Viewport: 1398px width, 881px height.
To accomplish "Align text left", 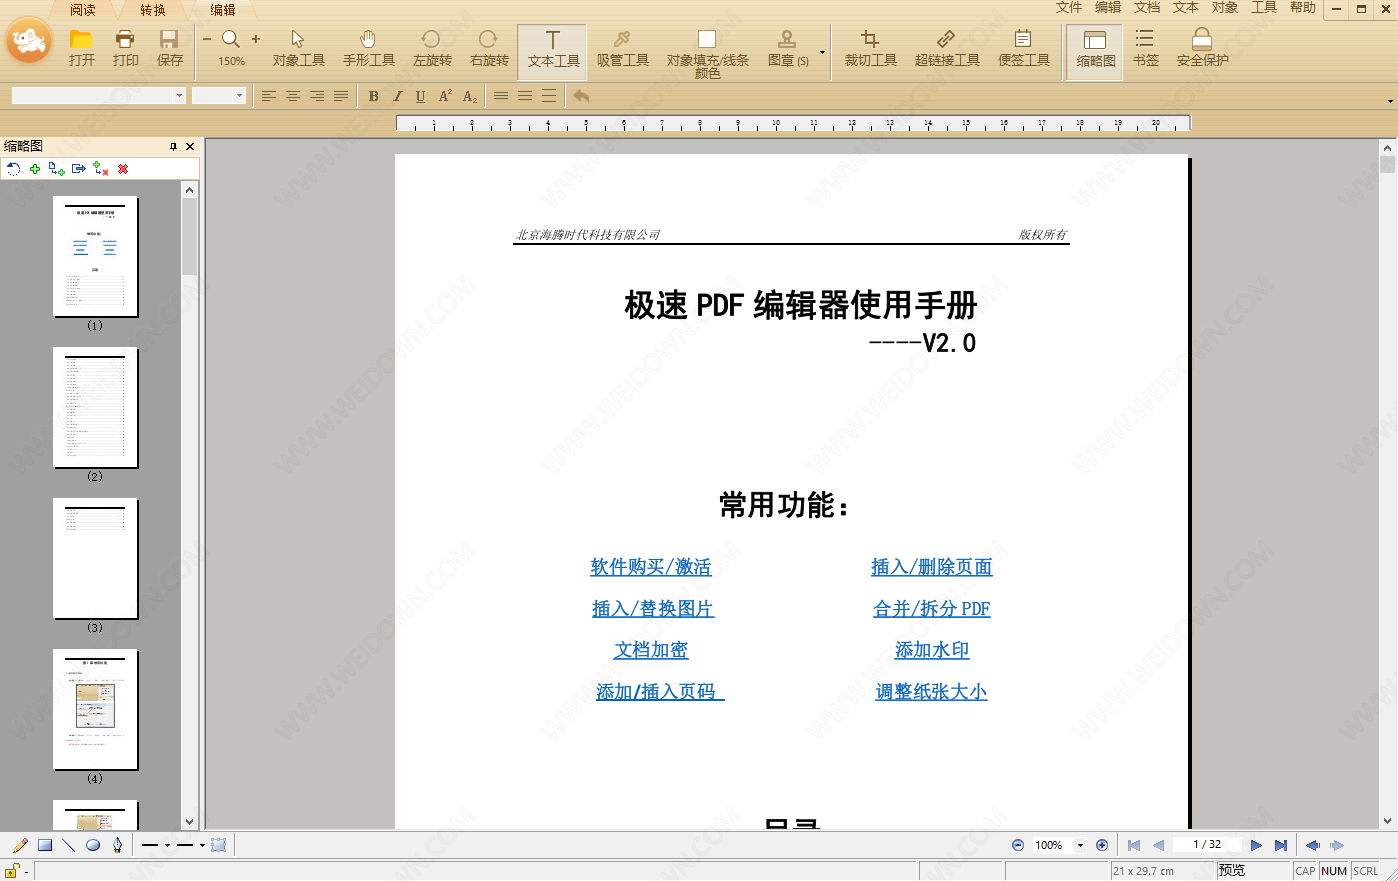I will 269,96.
